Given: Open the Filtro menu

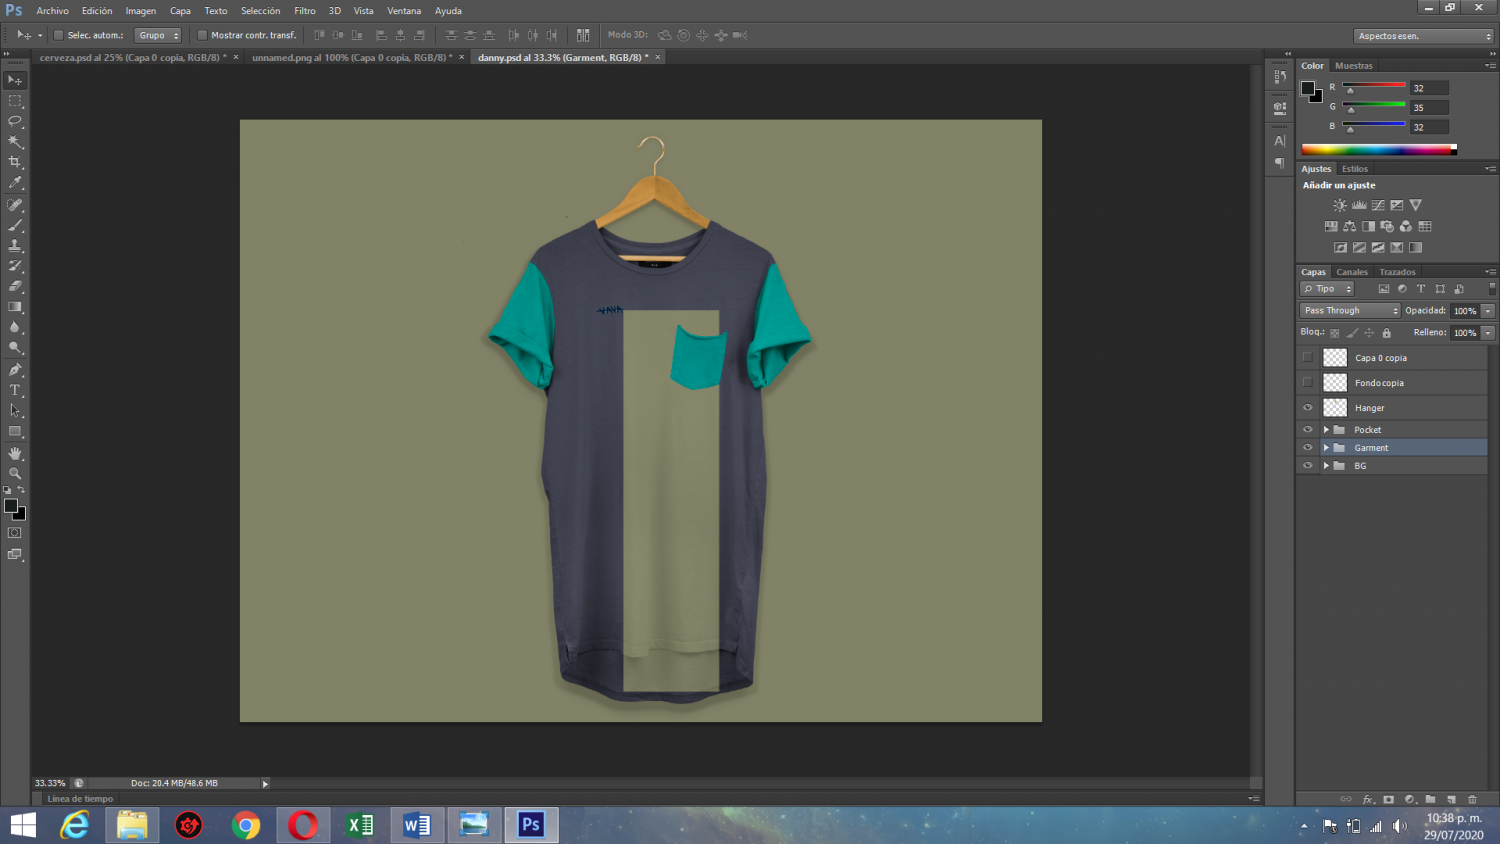Looking at the screenshot, I should (305, 11).
